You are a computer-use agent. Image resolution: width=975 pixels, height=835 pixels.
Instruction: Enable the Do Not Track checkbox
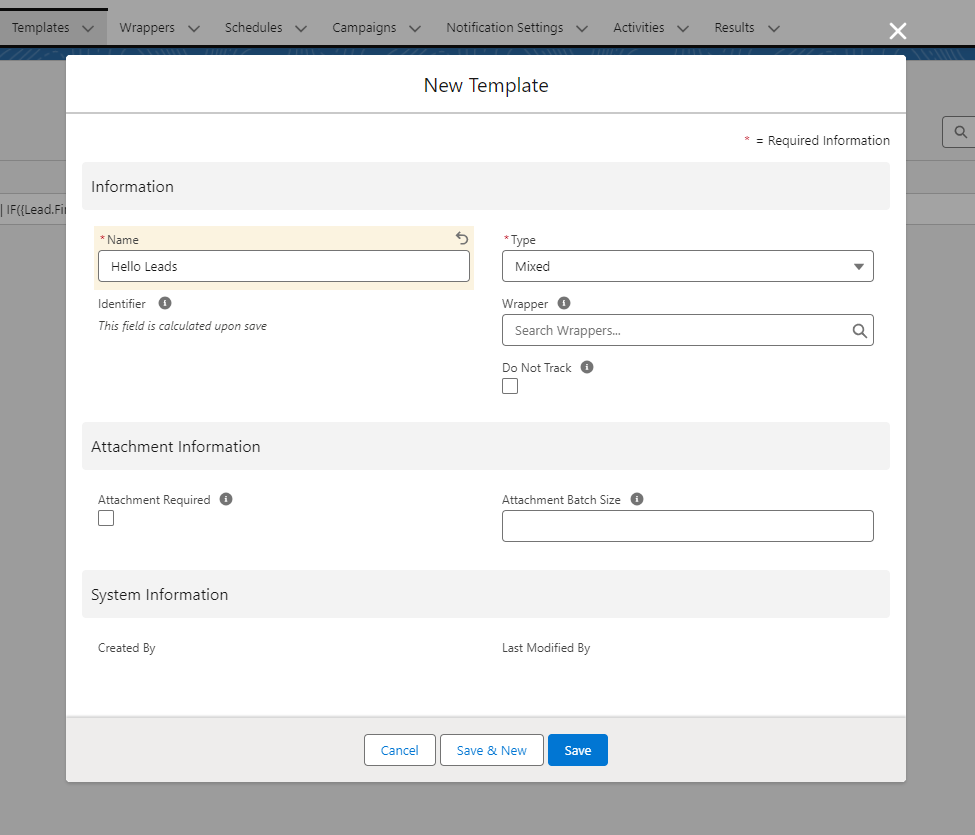510,386
